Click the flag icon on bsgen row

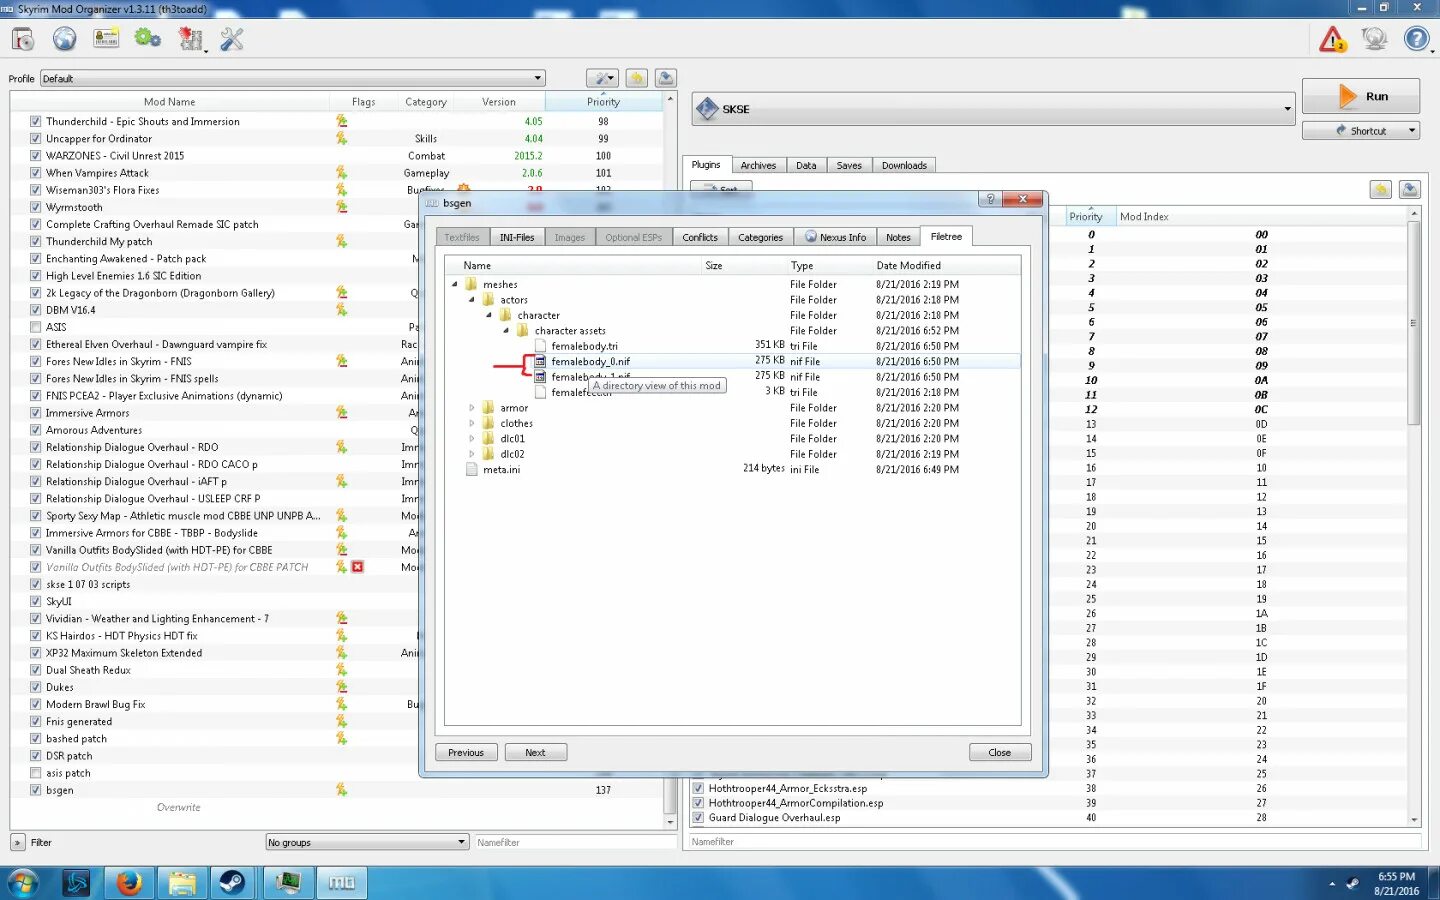click(341, 790)
